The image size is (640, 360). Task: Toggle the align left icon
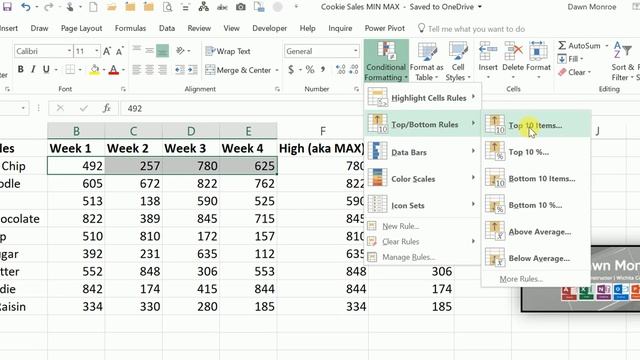click(137, 70)
